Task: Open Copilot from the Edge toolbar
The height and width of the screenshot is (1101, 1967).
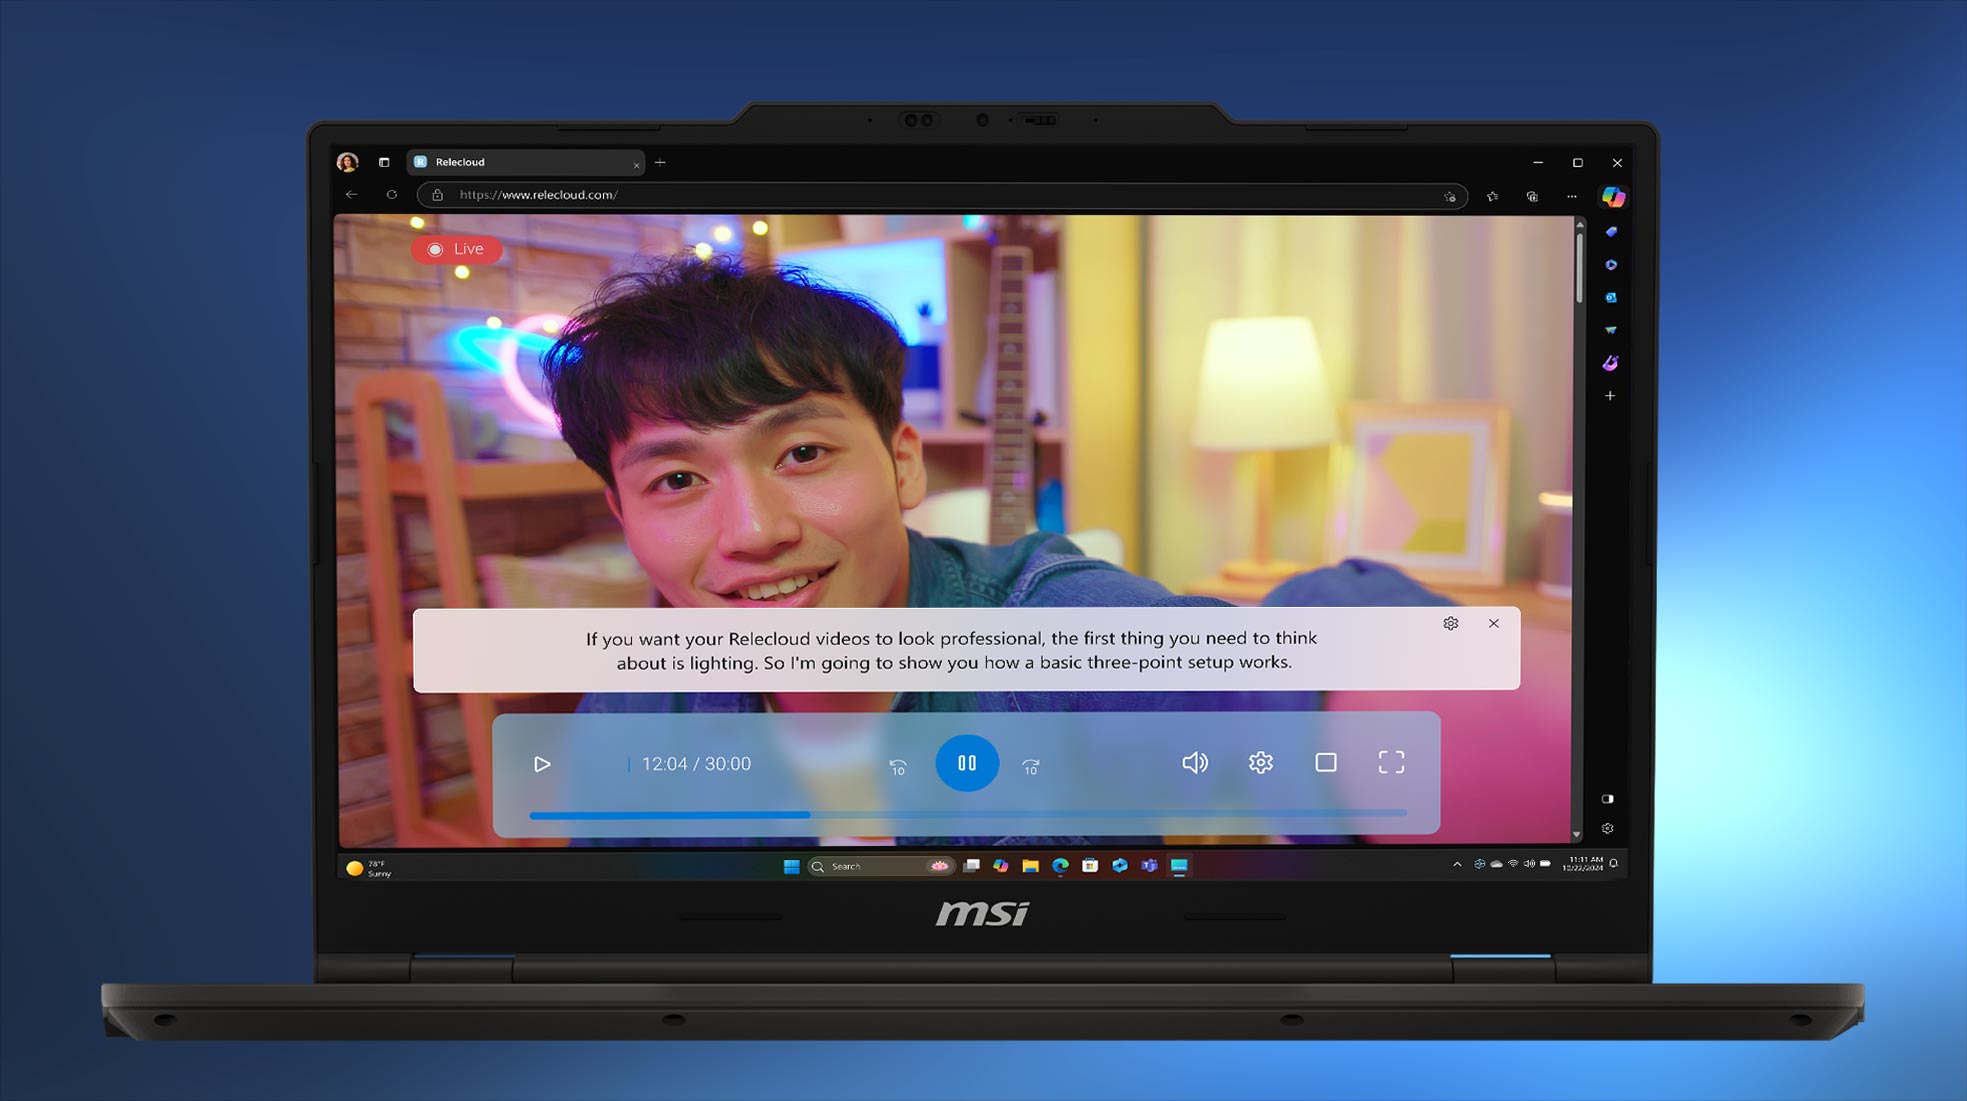Action: point(1612,196)
